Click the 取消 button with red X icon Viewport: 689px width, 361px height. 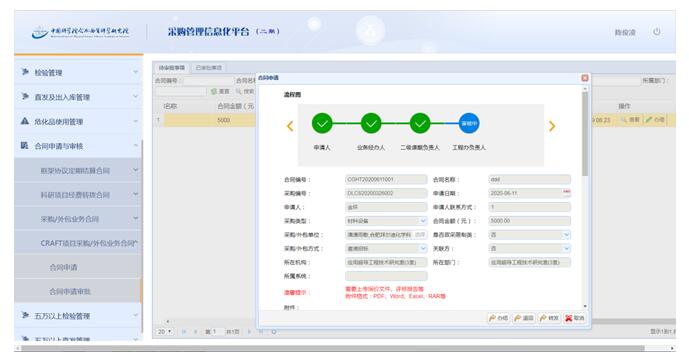[575, 318]
